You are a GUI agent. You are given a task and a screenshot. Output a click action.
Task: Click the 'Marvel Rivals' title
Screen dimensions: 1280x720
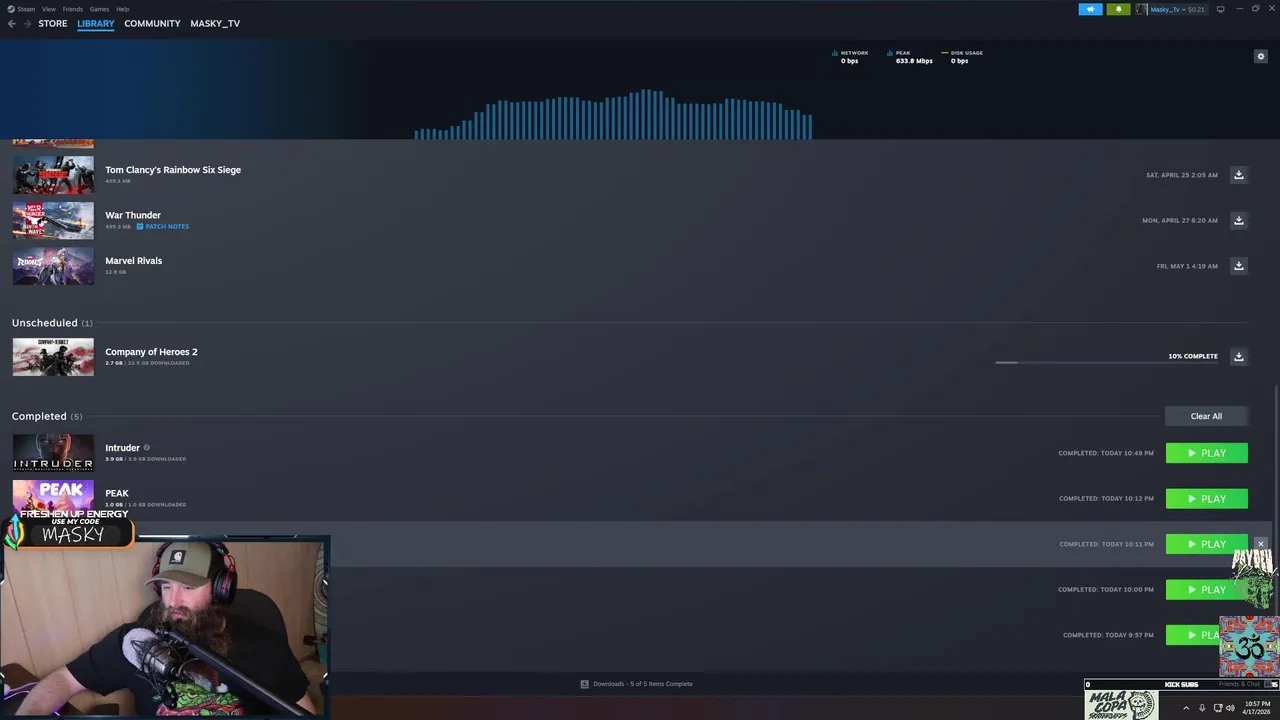(134, 261)
